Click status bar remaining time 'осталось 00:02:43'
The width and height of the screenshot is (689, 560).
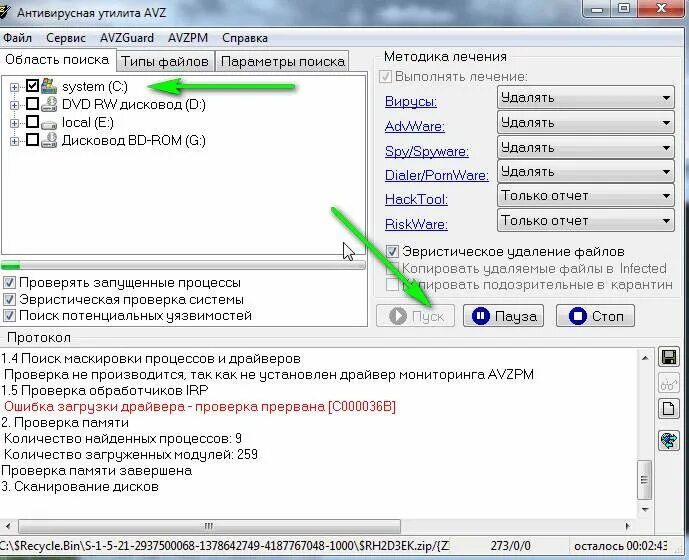[621, 546]
